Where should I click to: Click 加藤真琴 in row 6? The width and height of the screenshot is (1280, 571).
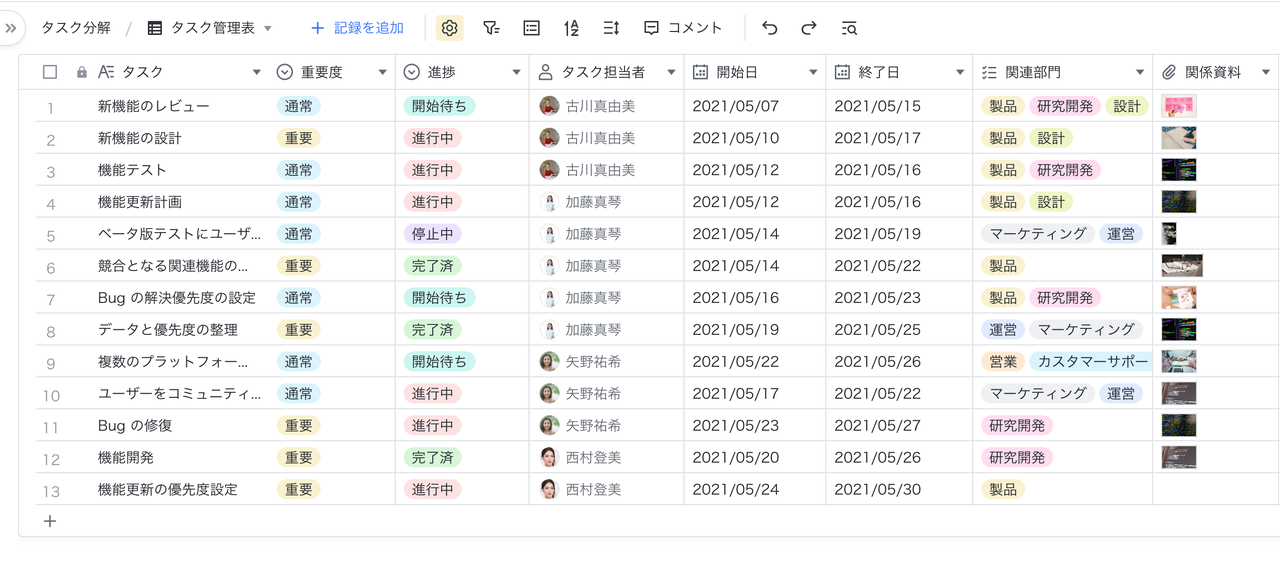pyautogui.click(x=593, y=266)
